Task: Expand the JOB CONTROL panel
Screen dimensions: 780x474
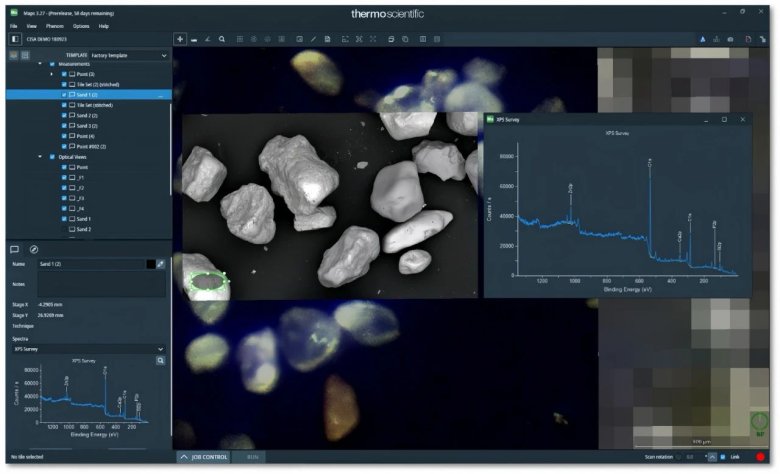Action: 204,457
